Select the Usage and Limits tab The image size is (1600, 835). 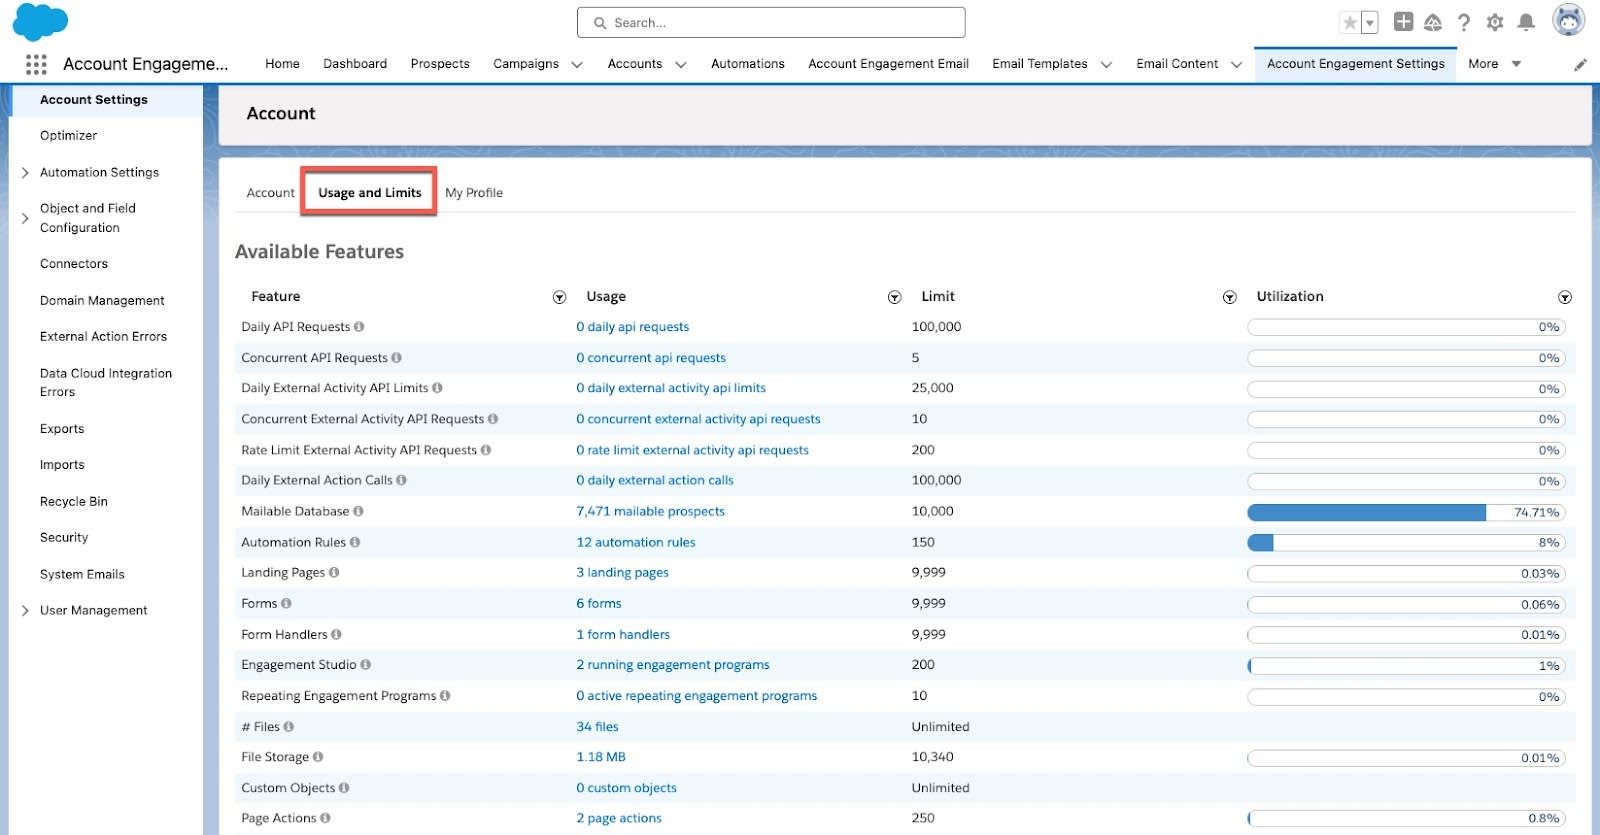click(x=370, y=193)
